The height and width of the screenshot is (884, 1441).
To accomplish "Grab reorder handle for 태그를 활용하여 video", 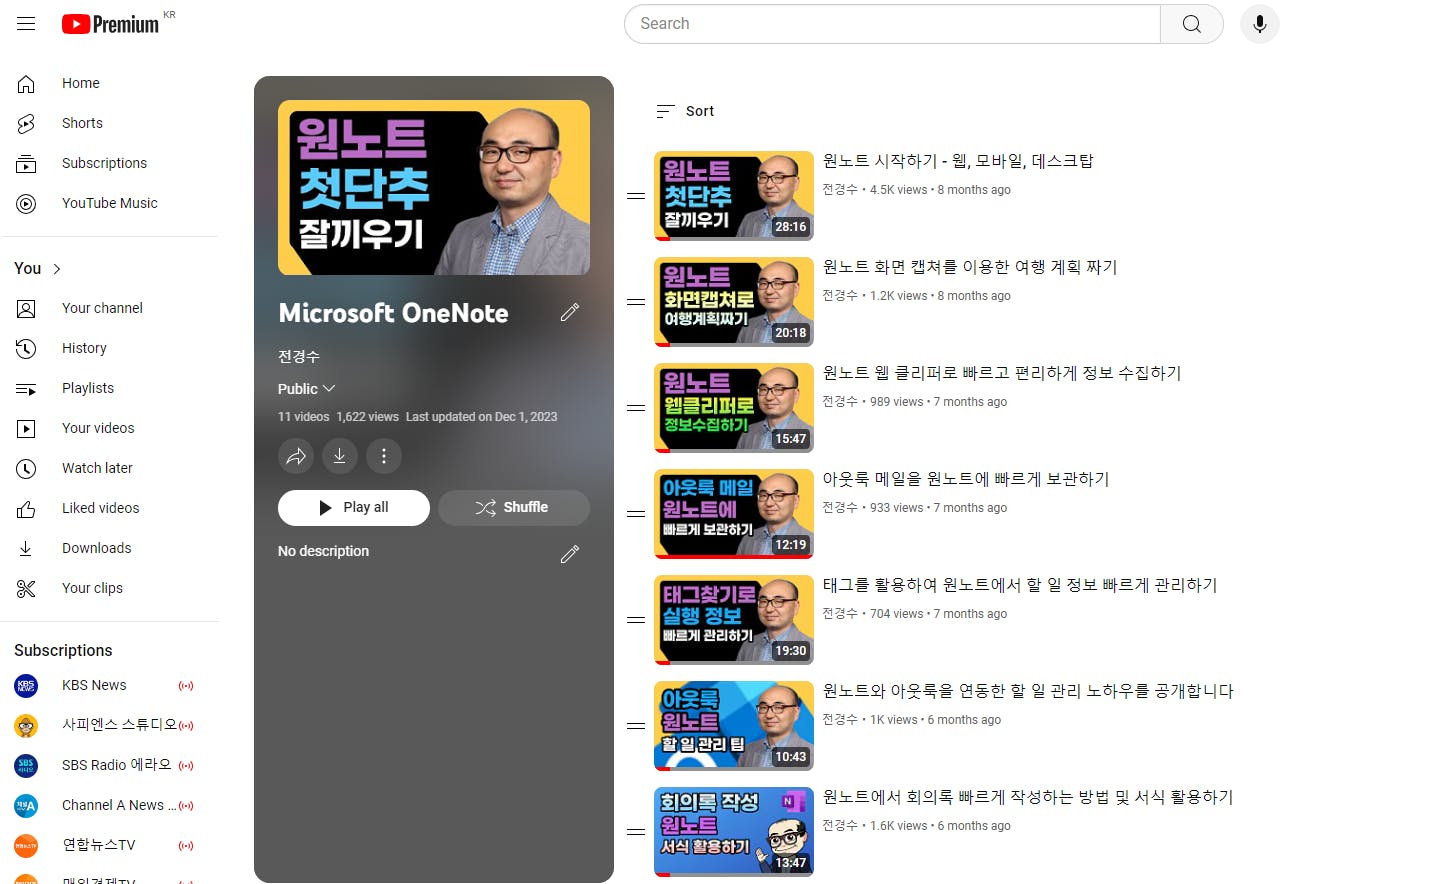I will (x=636, y=620).
